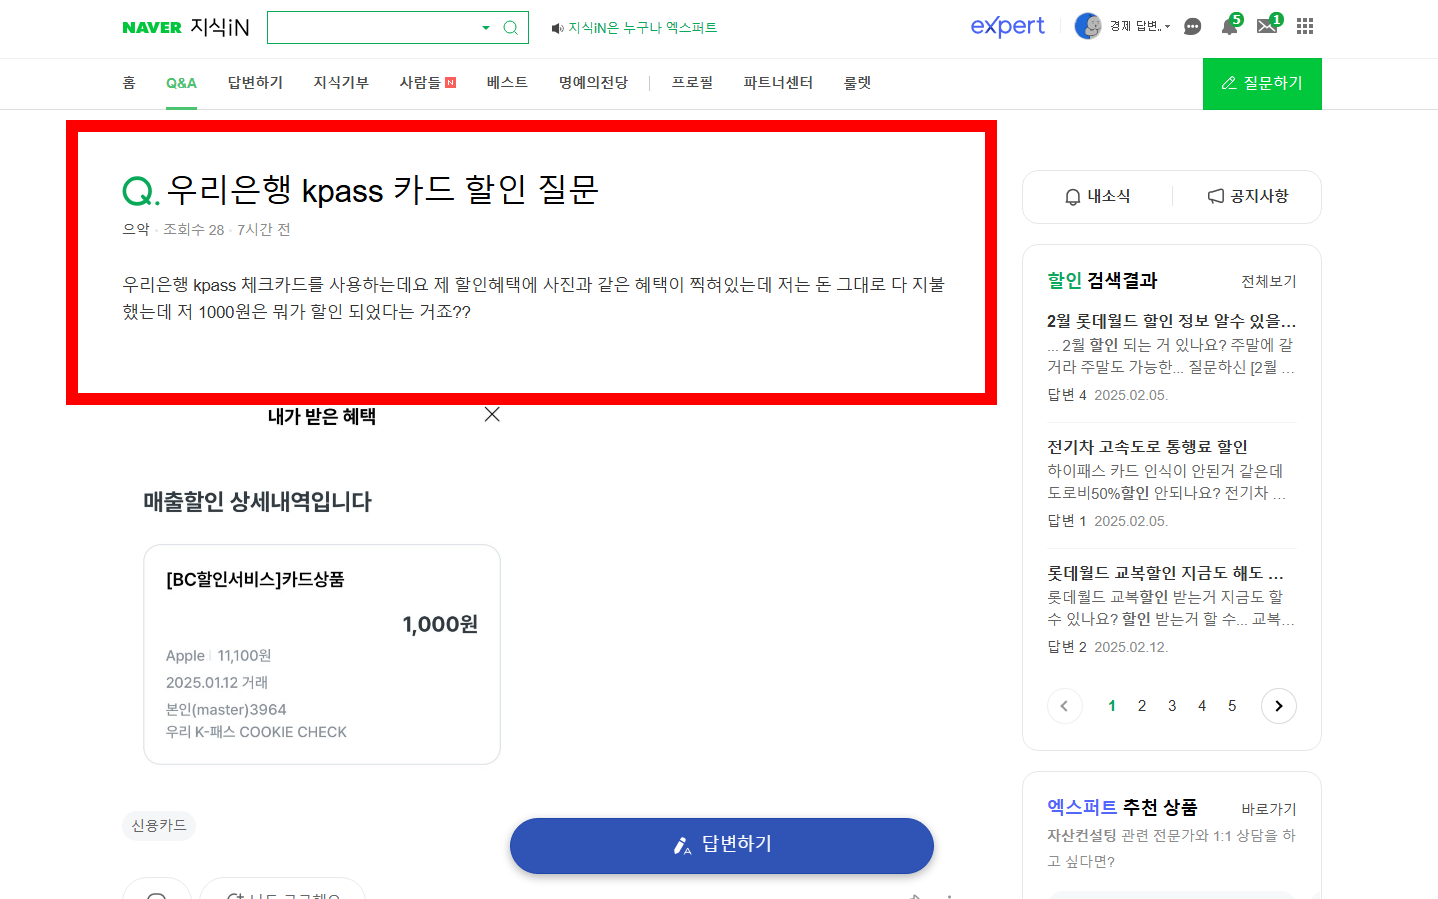The height and width of the screenshot is (899, 1438).
Task: Go to search results page 1
Action: point(1112,706)
